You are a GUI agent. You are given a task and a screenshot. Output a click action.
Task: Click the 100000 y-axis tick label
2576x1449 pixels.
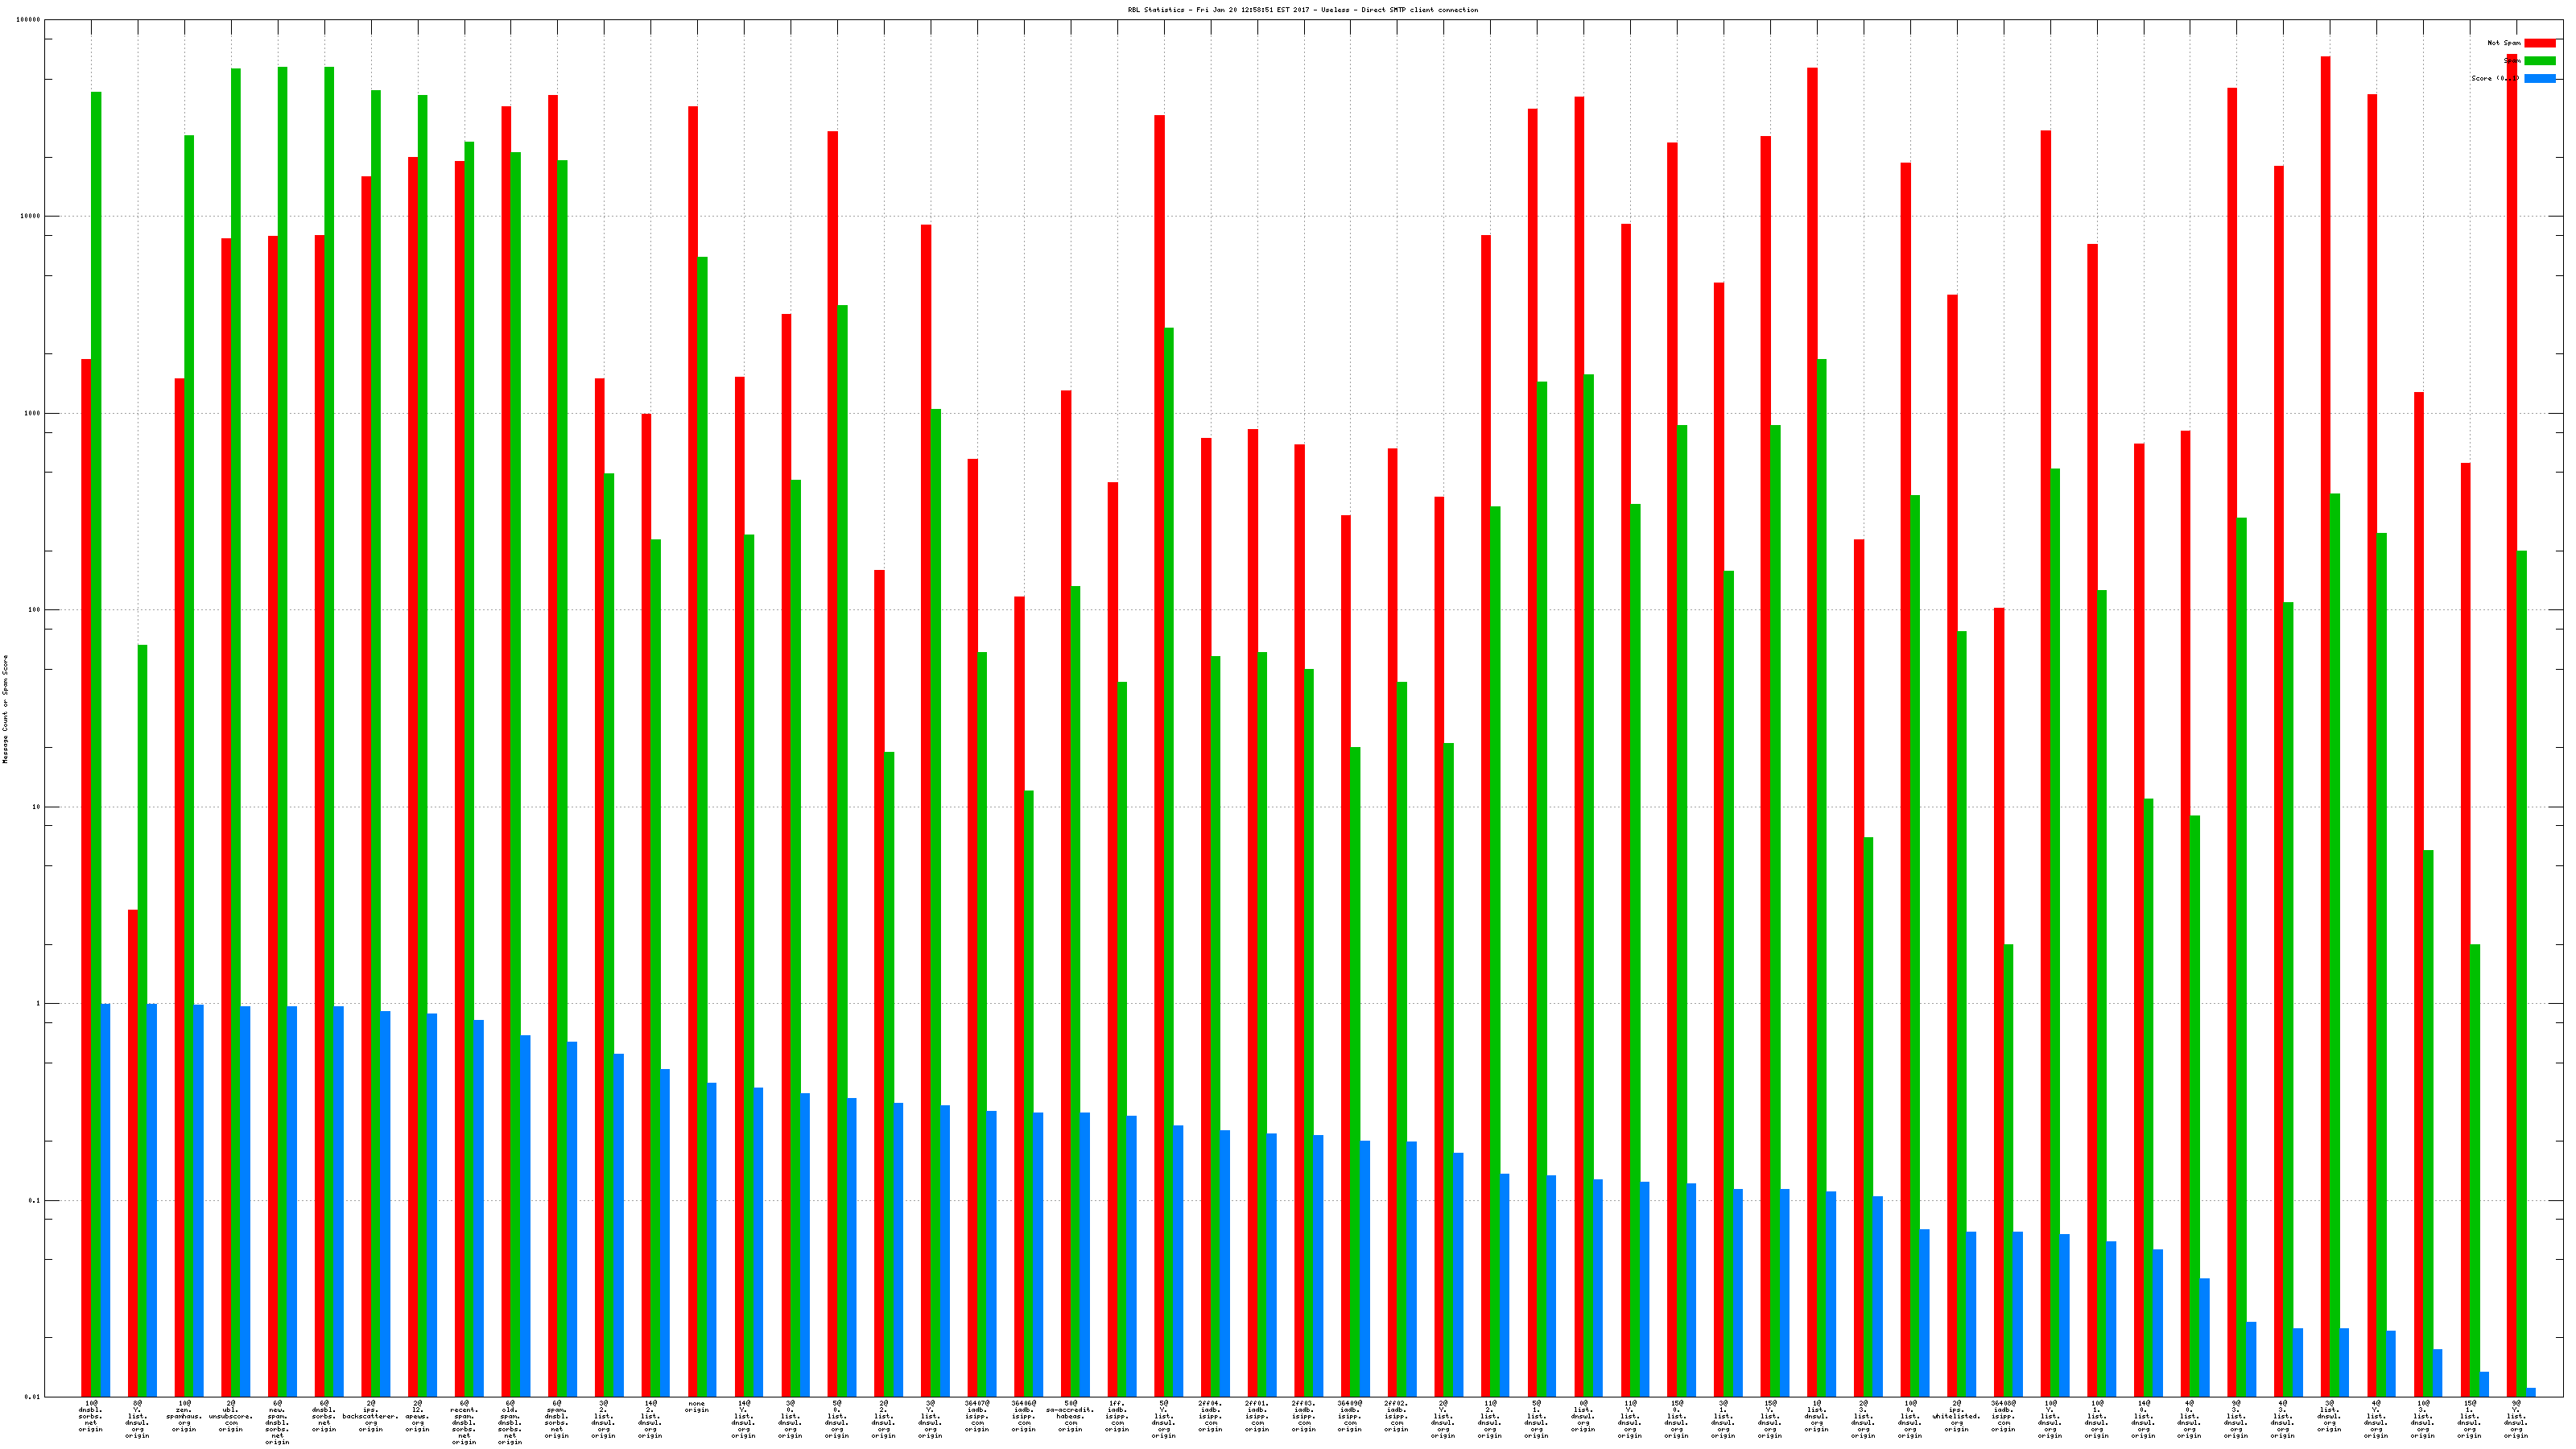point(28,20)
